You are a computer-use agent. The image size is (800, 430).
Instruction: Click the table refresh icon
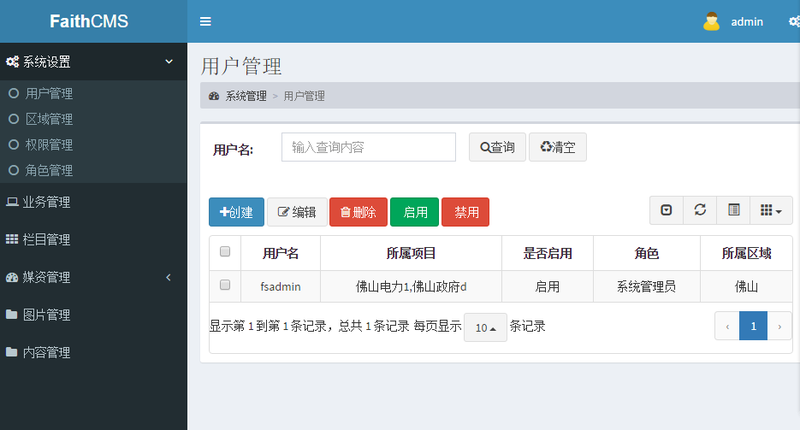(x=700, y=210)
